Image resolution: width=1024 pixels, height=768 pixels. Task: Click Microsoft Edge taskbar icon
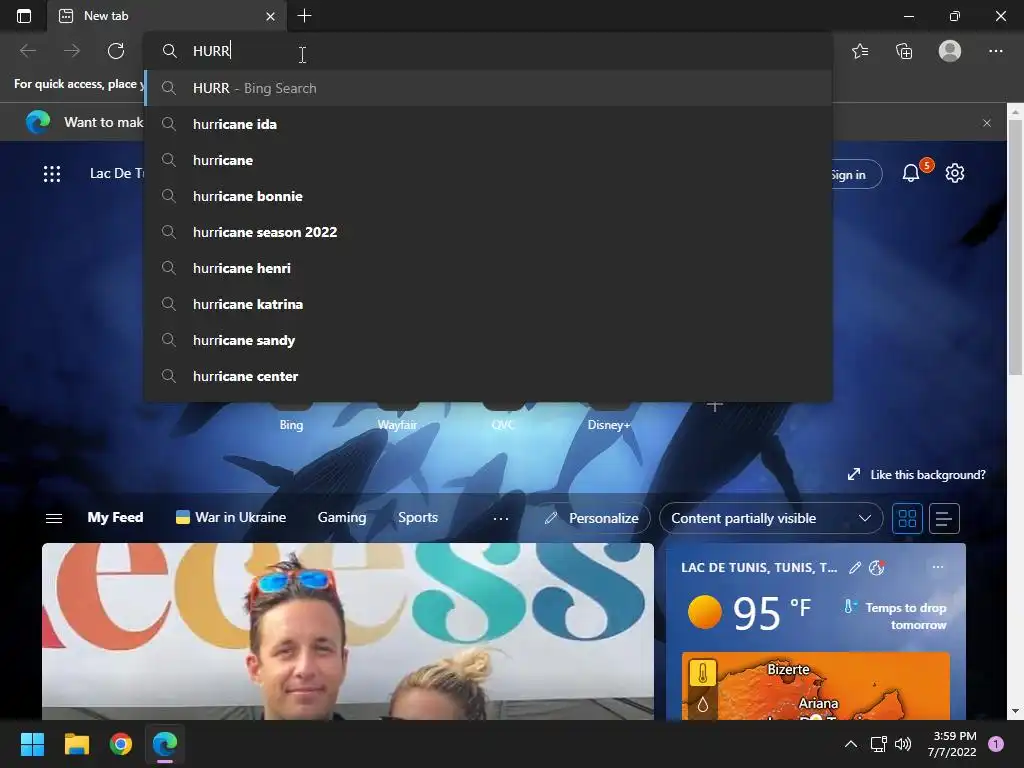pyautogui.click(x=165, y=744)
